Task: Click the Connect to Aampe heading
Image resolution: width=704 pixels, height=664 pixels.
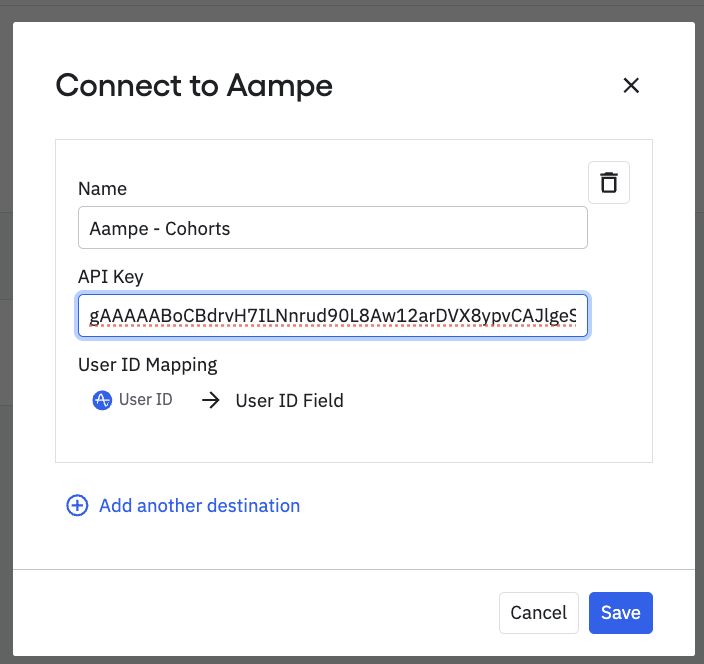Action: [x=194, y=86]
